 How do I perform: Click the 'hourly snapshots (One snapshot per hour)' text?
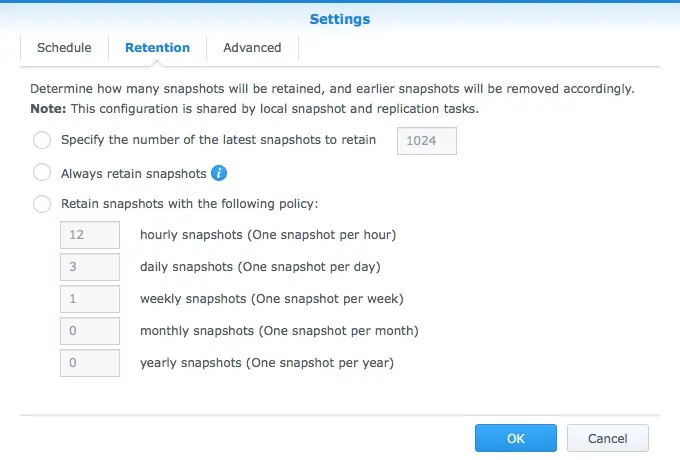(x=268, y=235)
